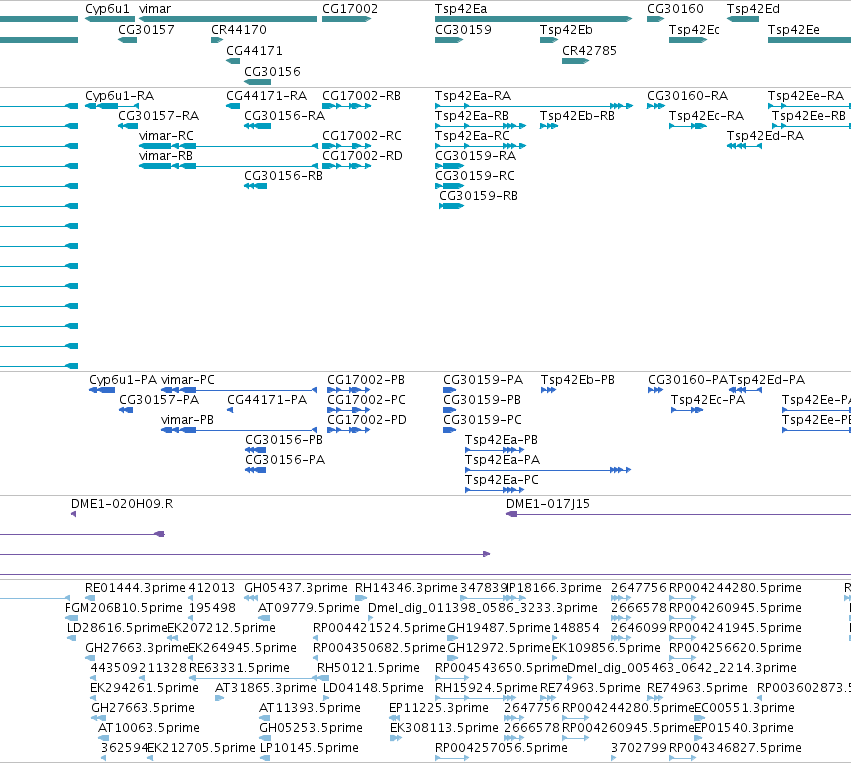Click the Tsp42Ed gene label
851x763 pixels.
[753, 9]
